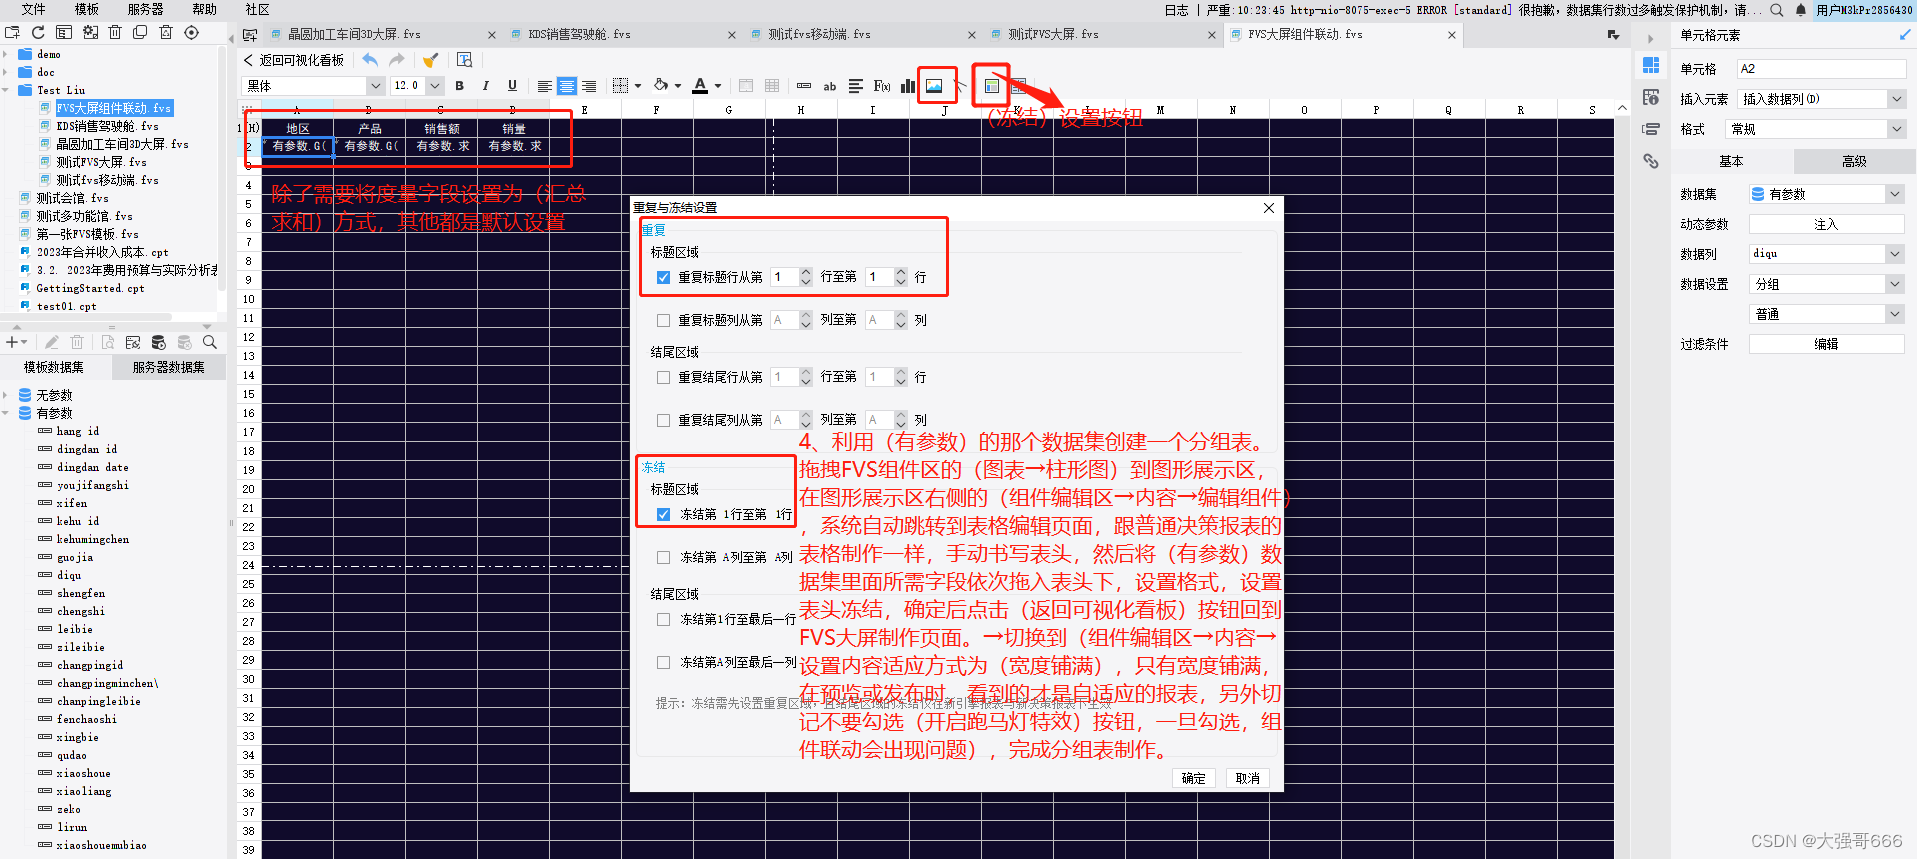Switch to the 服务器数据集 tab
1917x859 pixels.
point(169,367)
